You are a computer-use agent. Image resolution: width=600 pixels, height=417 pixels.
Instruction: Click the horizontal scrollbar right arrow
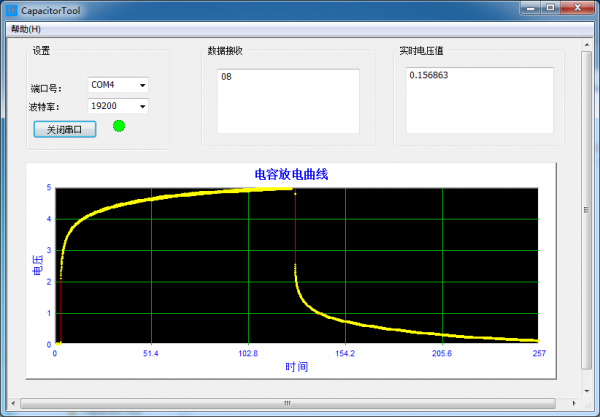574,403
